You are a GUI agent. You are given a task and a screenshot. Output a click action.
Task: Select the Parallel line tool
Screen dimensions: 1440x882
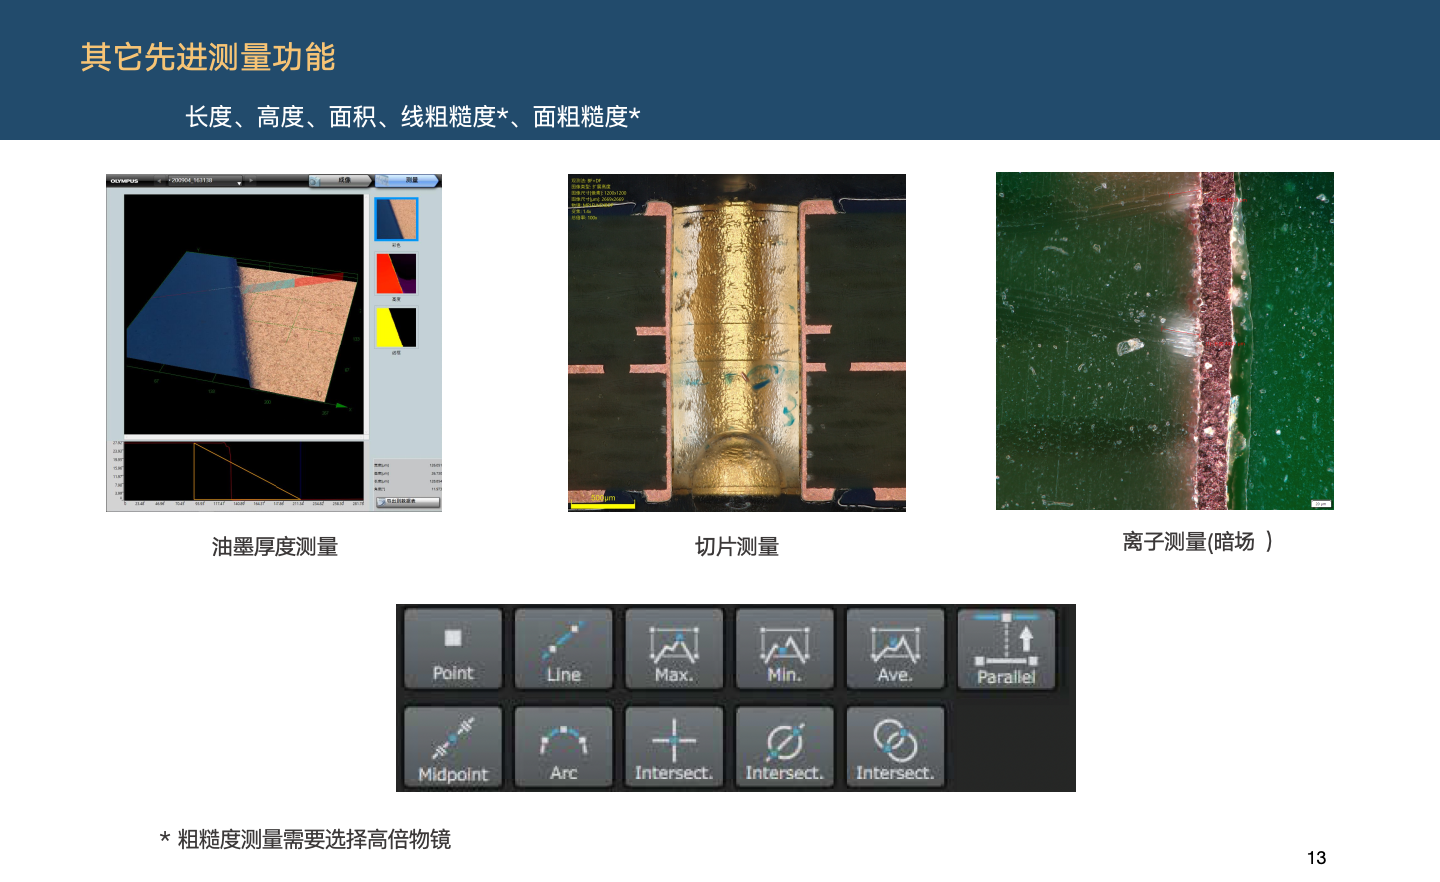[1006, 649]
